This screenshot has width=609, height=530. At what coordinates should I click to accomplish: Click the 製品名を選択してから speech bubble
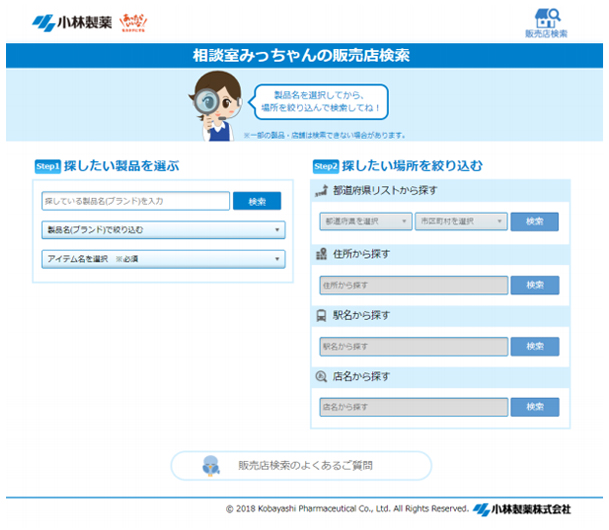(319, 102)
